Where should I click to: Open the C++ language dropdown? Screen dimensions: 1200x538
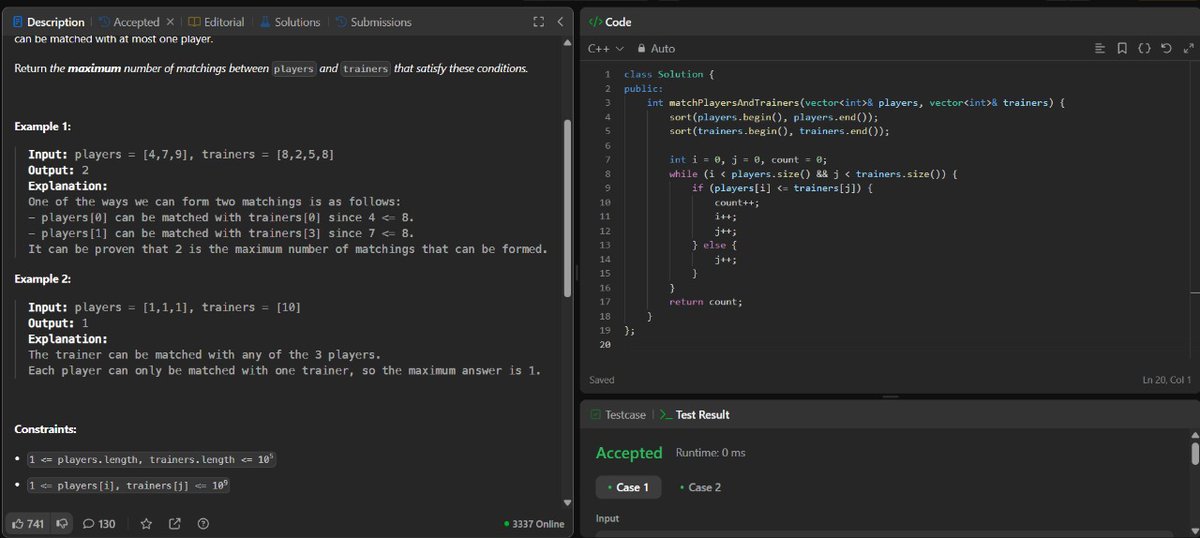pos(605,48)
